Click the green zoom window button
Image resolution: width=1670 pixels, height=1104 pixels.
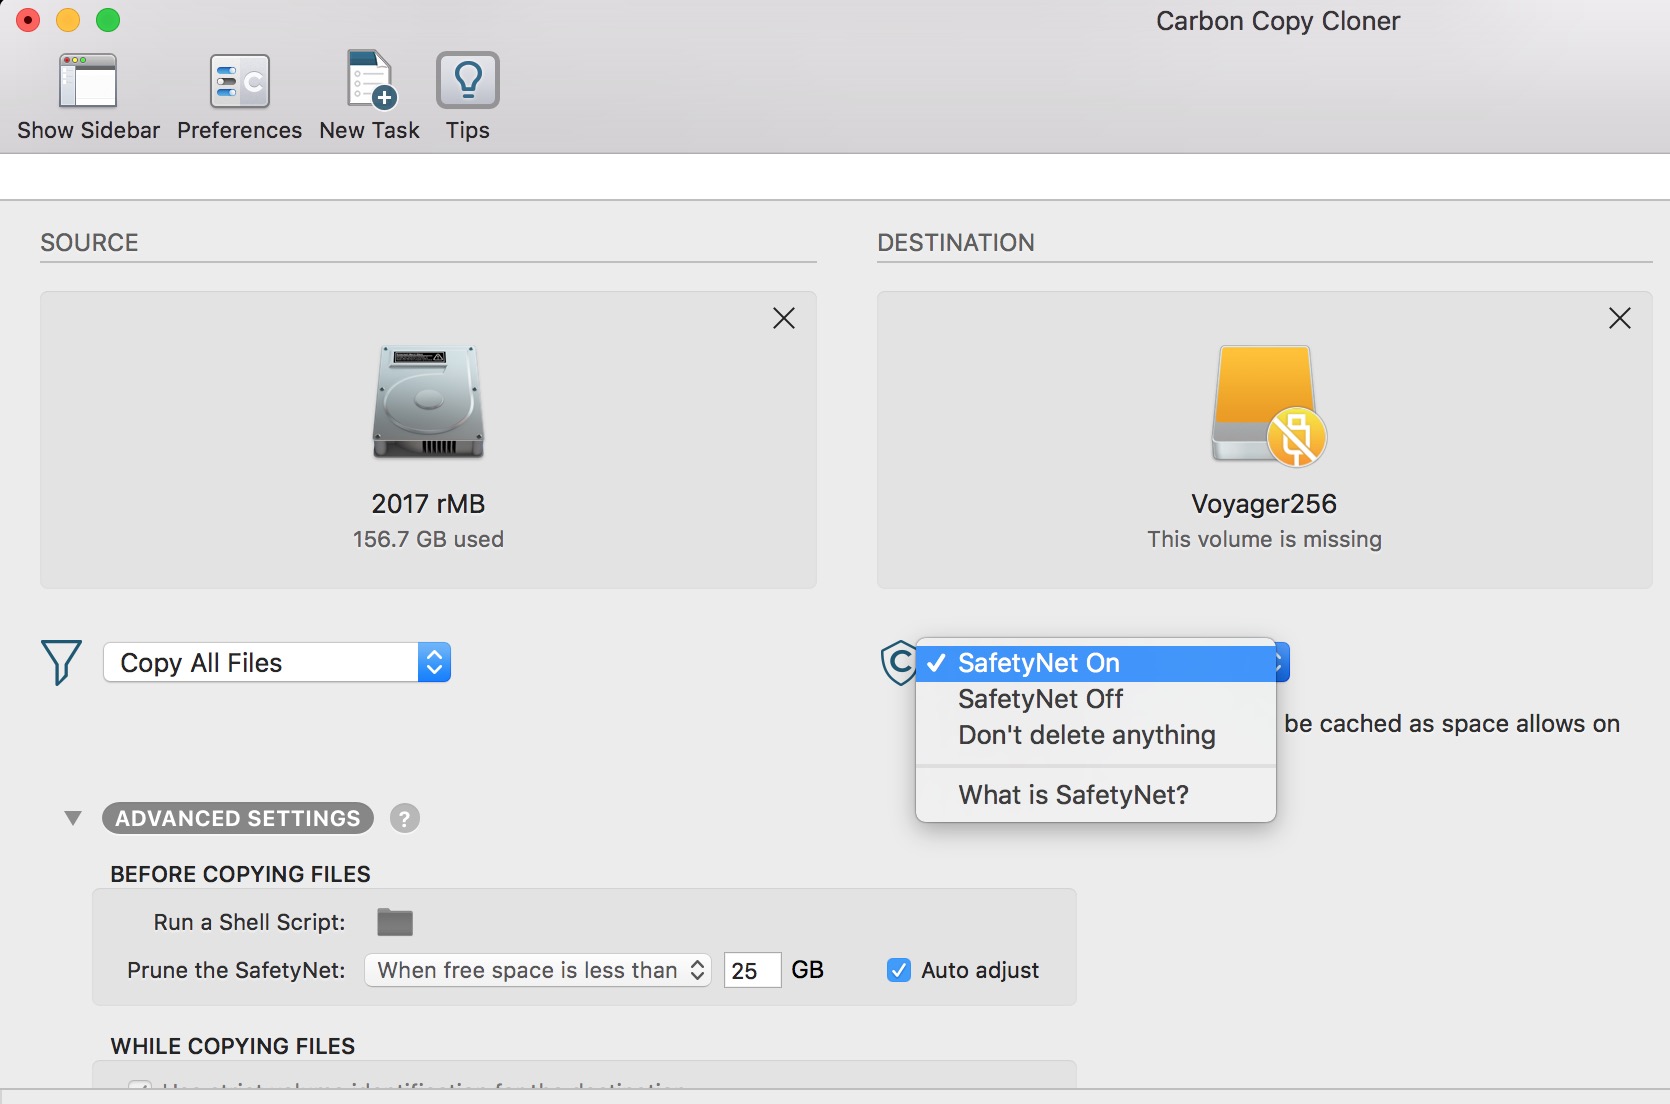pyautogui.click(x=108, y=20)
